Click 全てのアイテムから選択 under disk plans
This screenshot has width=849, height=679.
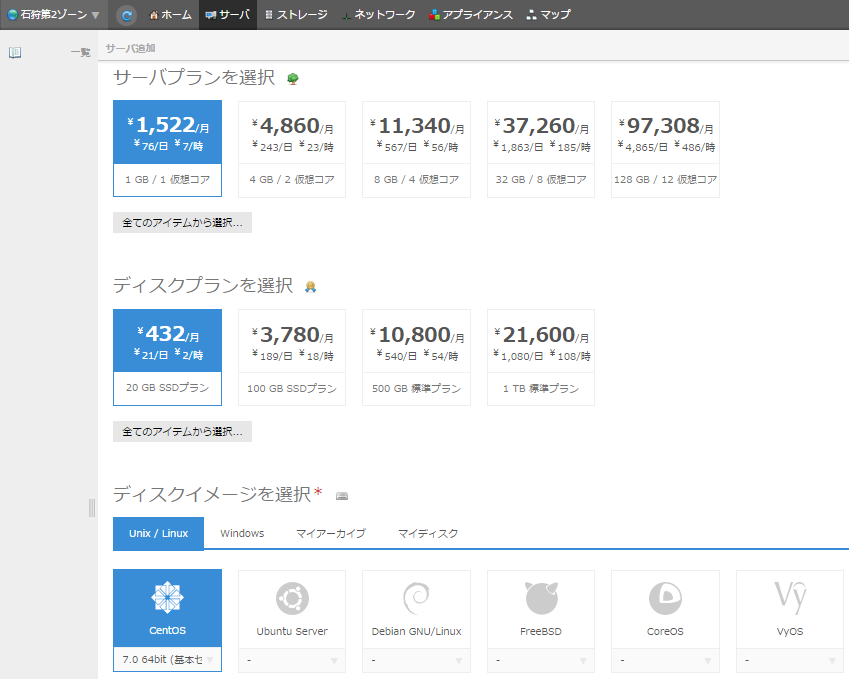tap(182, 432)
